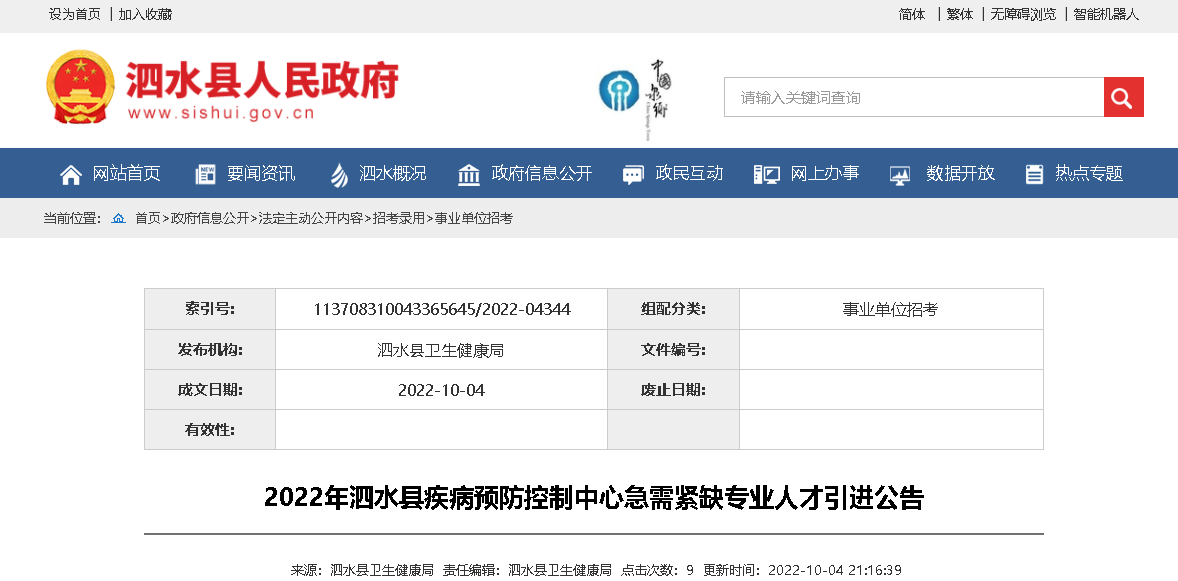Click the chart icon beside 数据开放
The height and width of the screenshot is (581, 1178).
900,174
